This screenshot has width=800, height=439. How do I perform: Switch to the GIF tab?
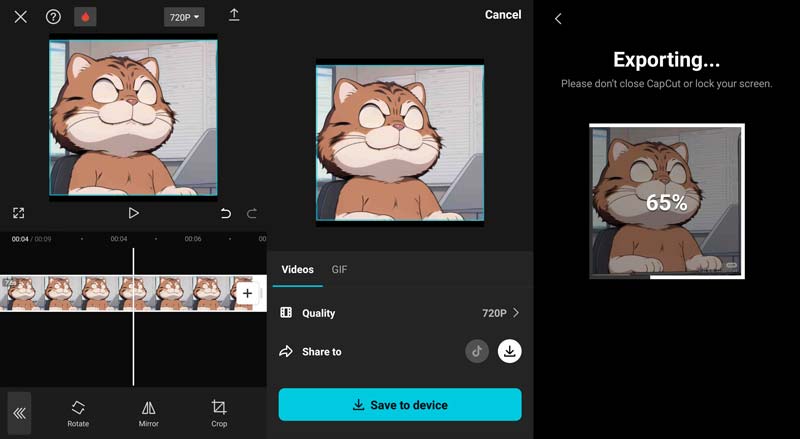click(x=339, y=270)
